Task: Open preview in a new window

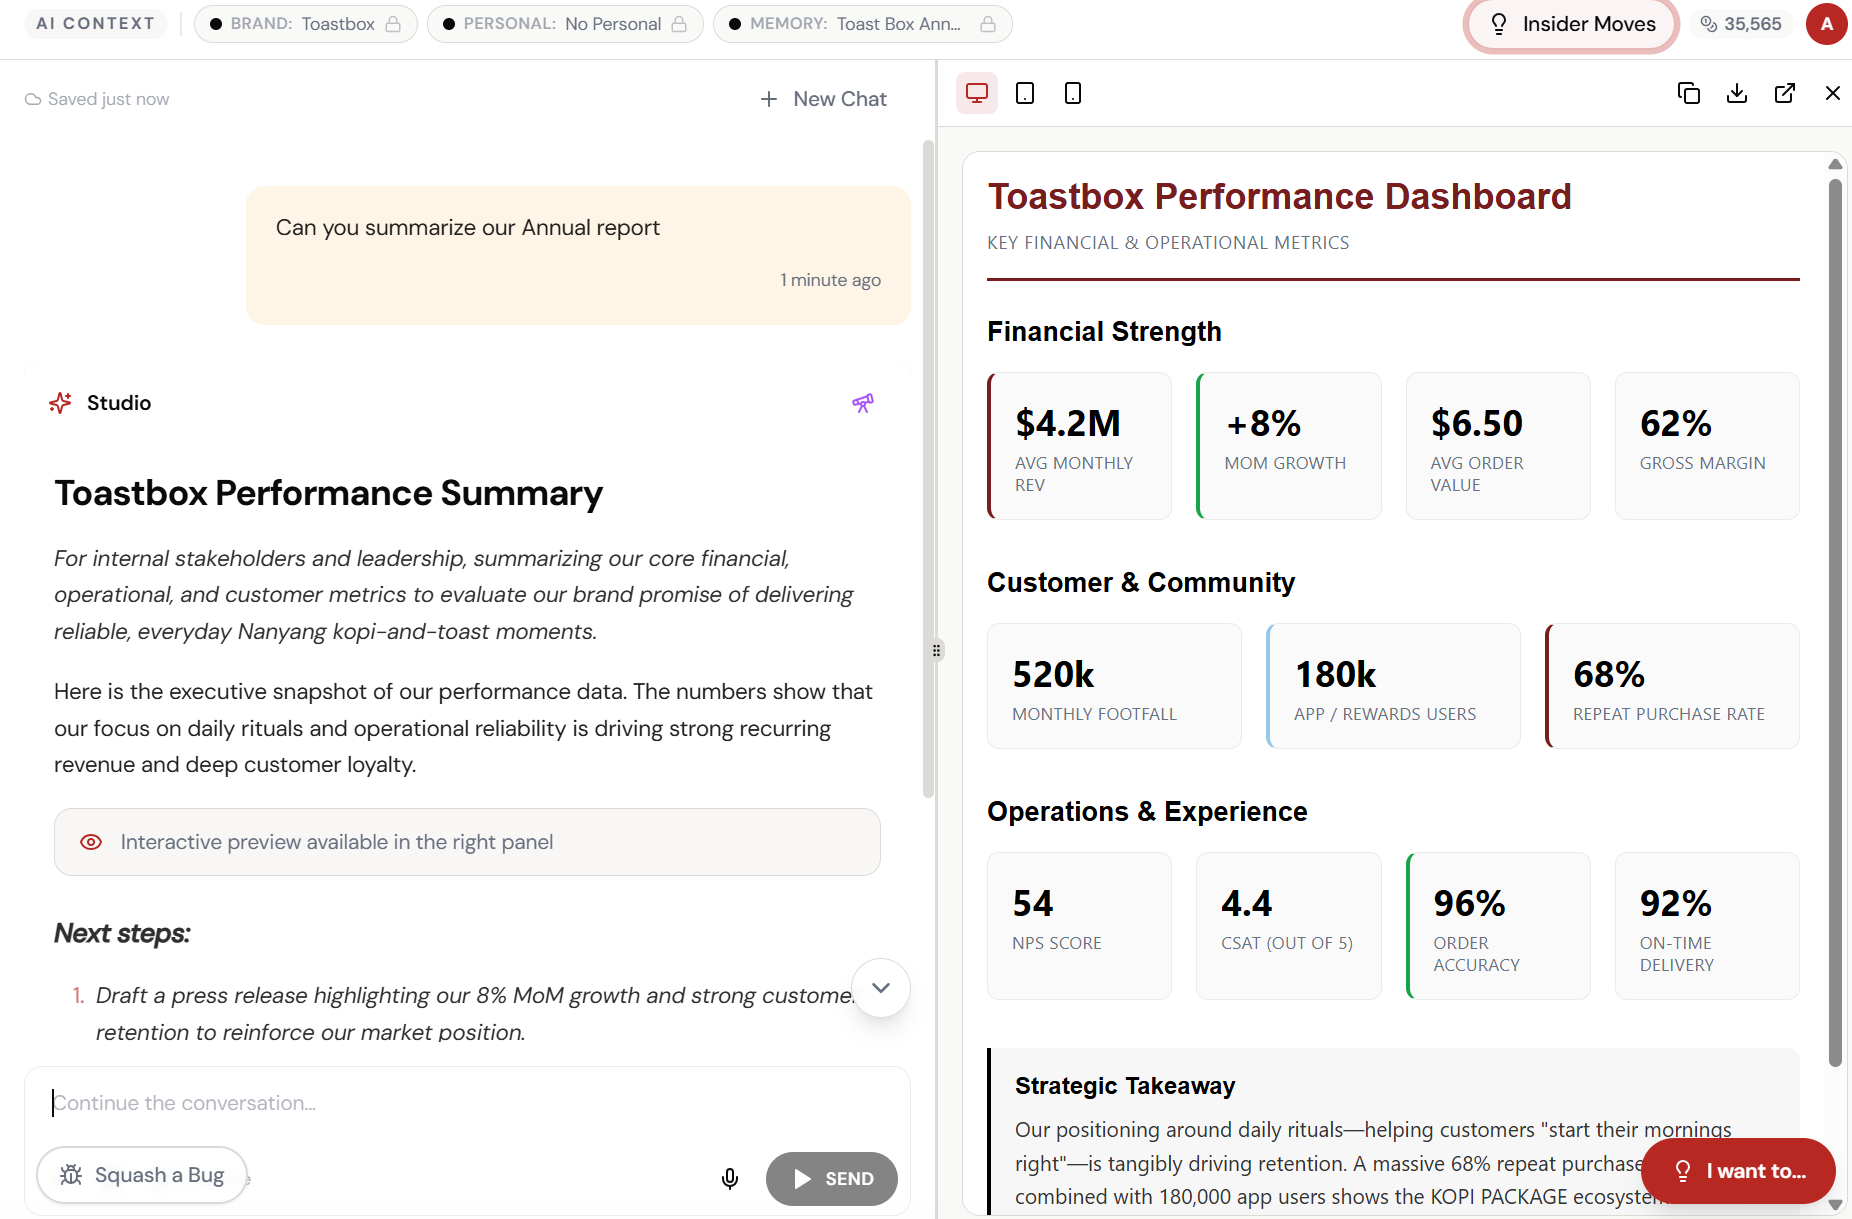Action: [x=1784, y=93]
